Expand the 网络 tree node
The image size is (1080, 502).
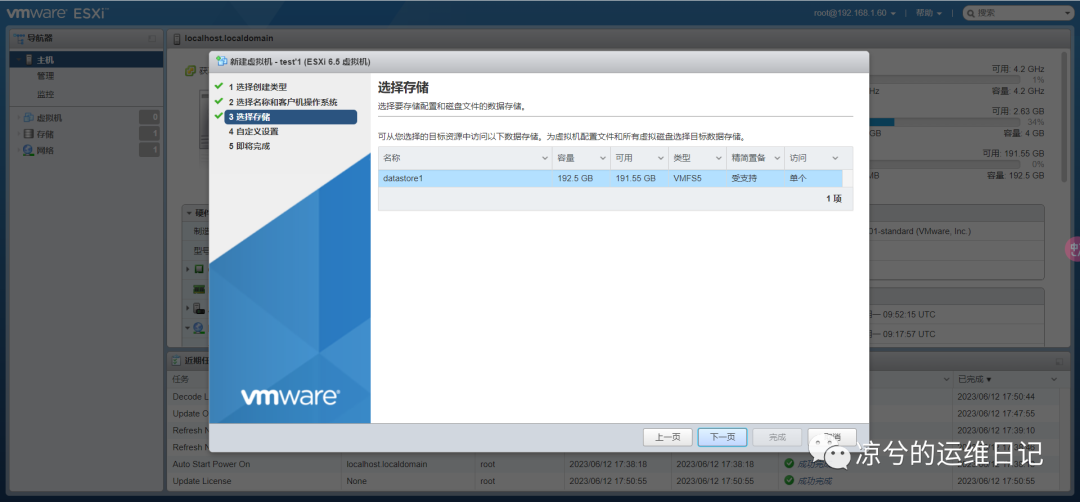pyautogui.click(x=18, y=150)
